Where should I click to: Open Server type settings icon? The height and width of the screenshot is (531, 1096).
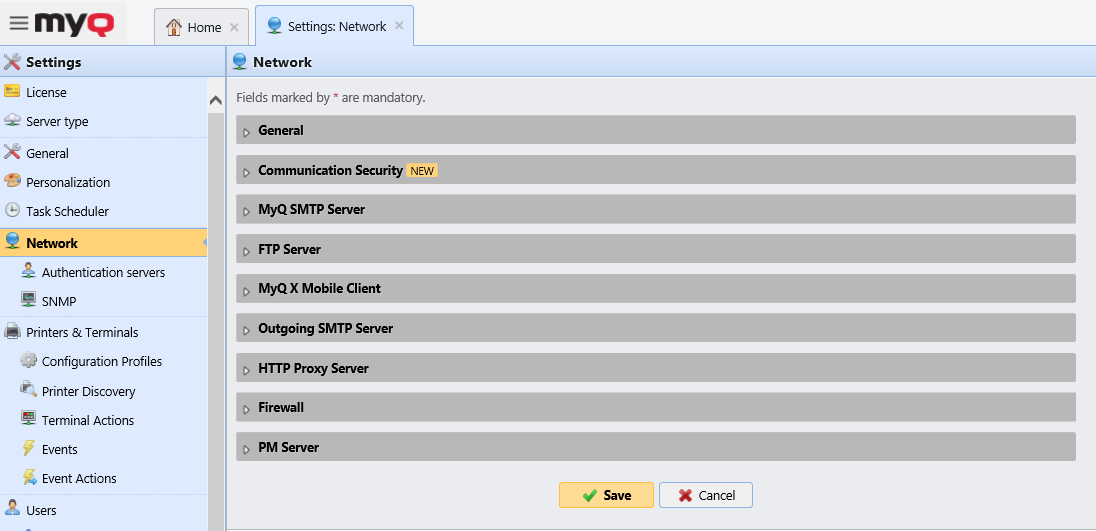pyautogui.click(x=12, y=121)
